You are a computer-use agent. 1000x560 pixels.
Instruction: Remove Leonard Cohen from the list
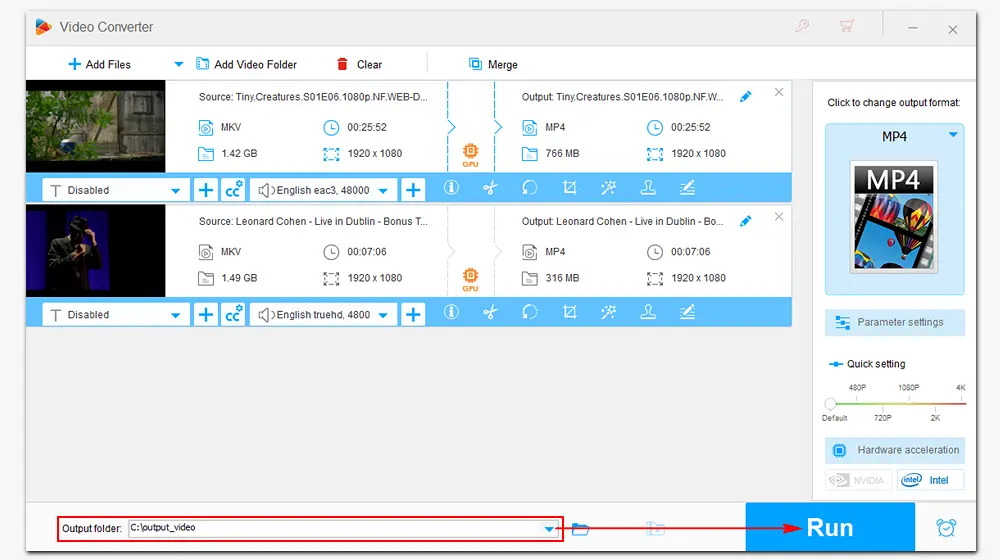click(x=779, y=217)
